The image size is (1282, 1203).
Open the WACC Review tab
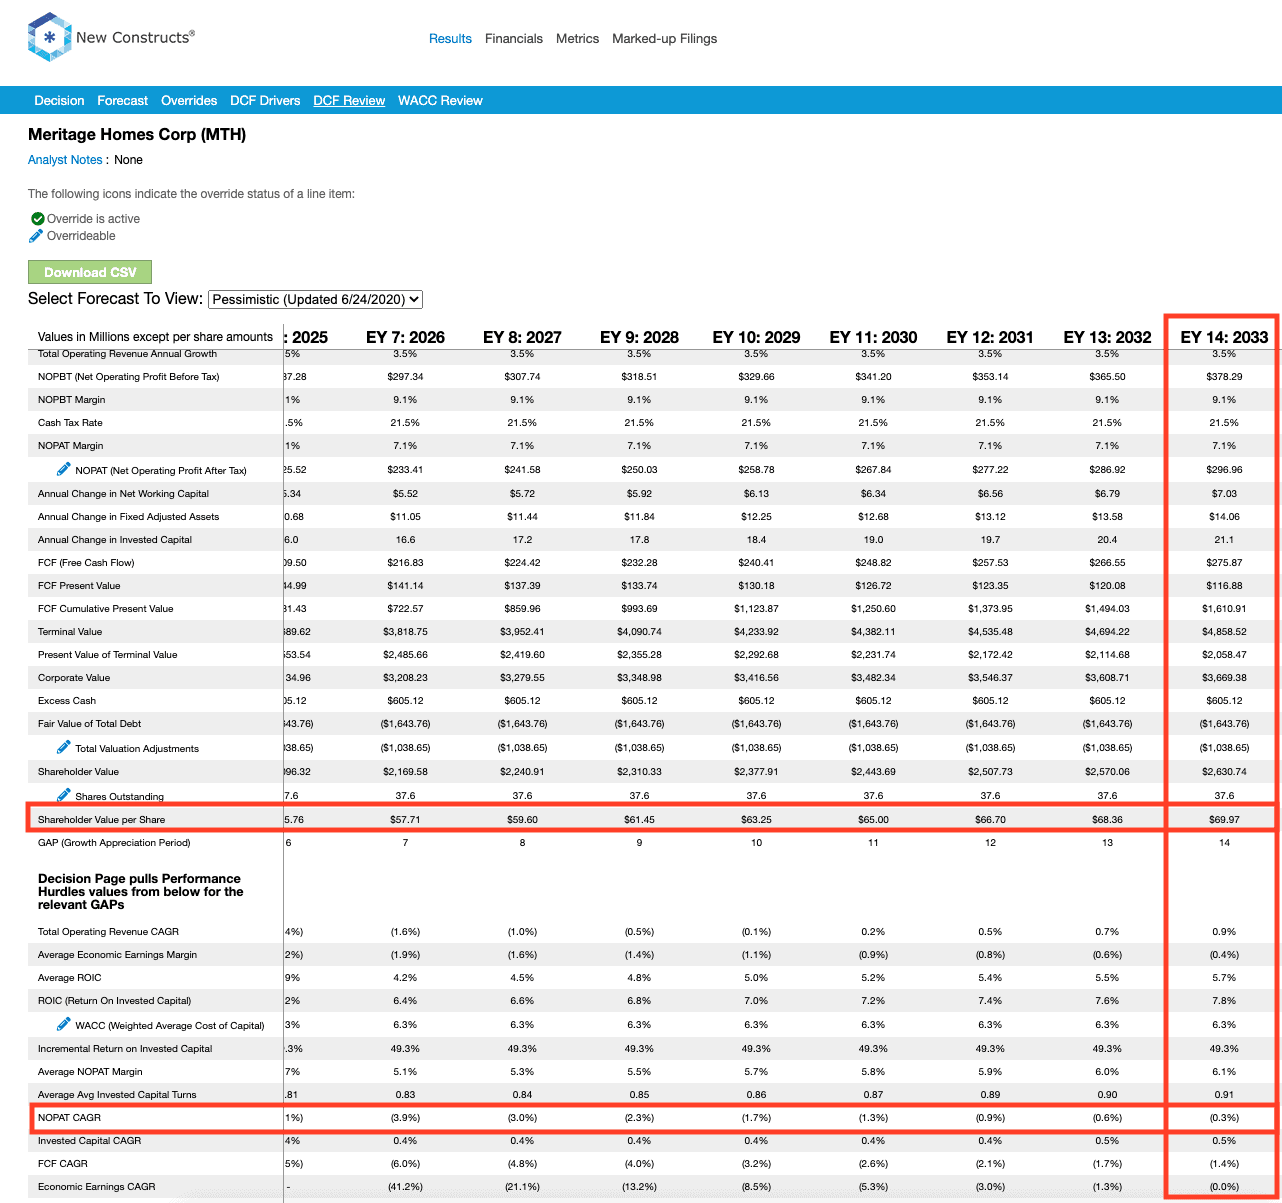[x=440, y=101]
